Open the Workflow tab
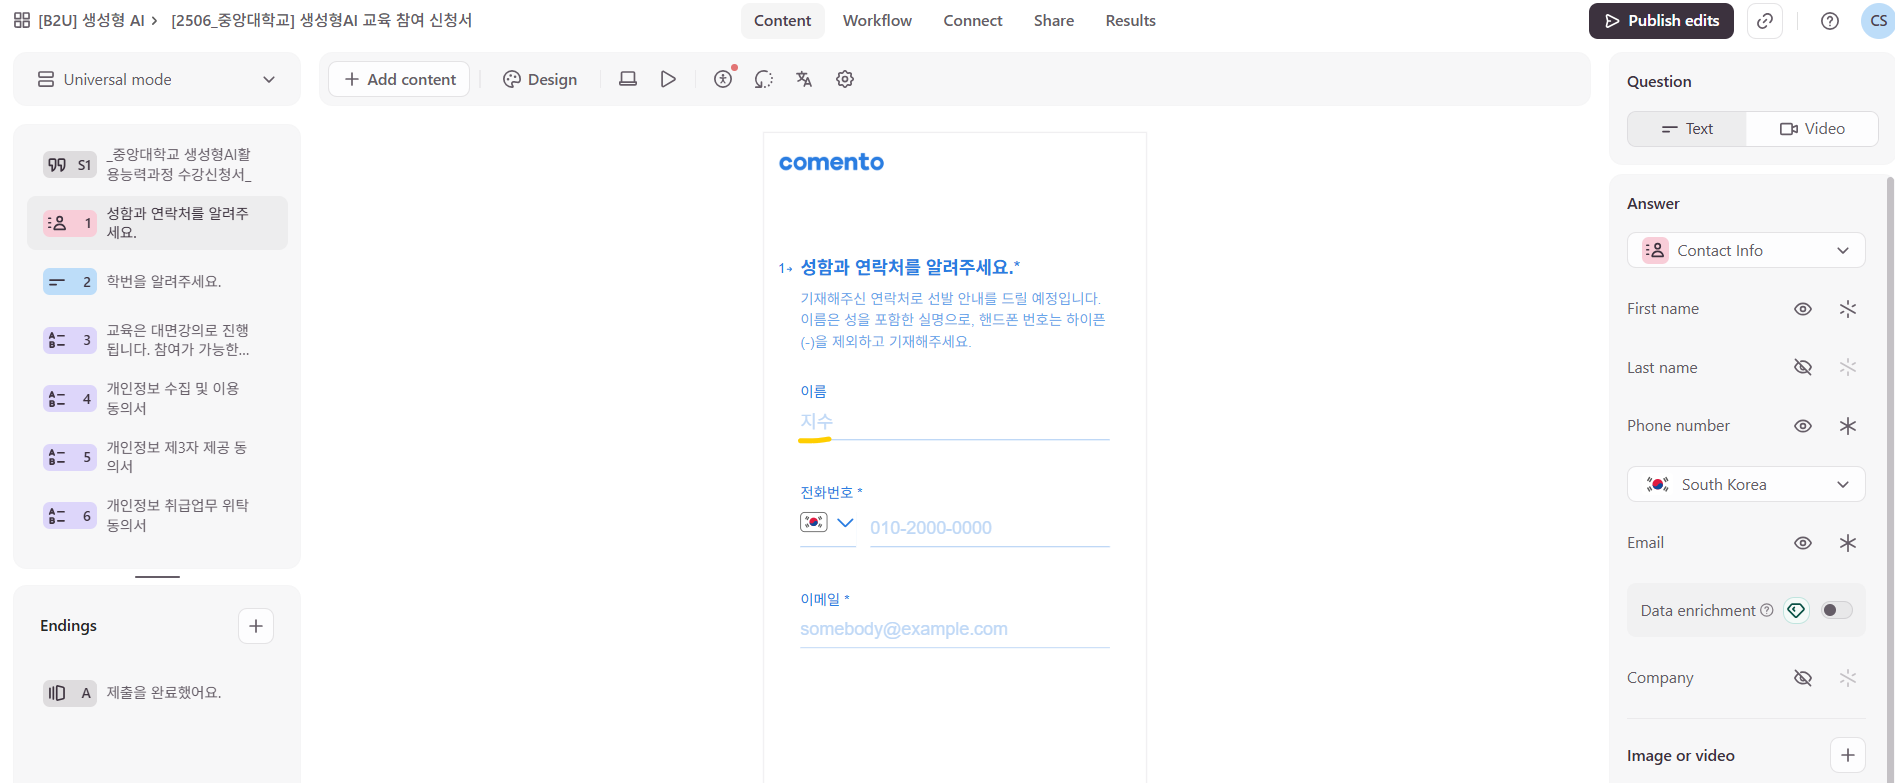Screen dimensions: 1895x783 pos(877,21)
